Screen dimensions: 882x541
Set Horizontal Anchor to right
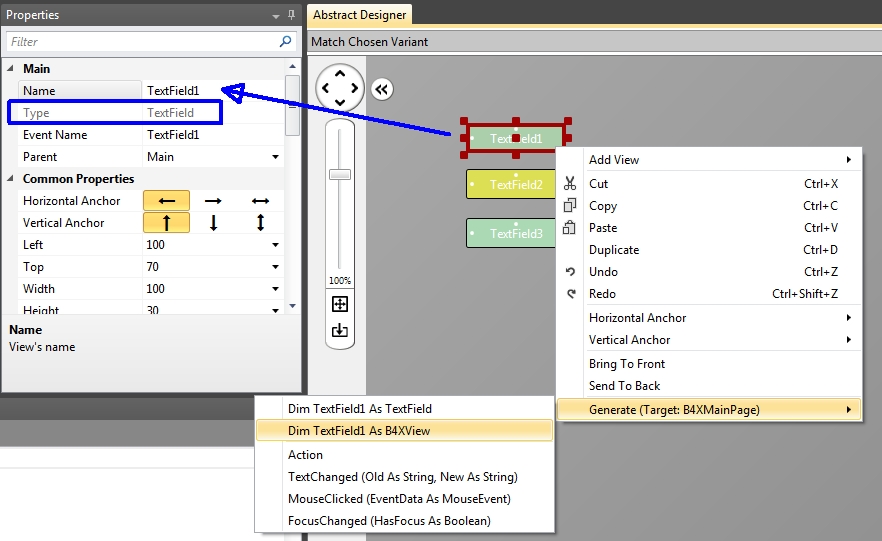(213, 201)
